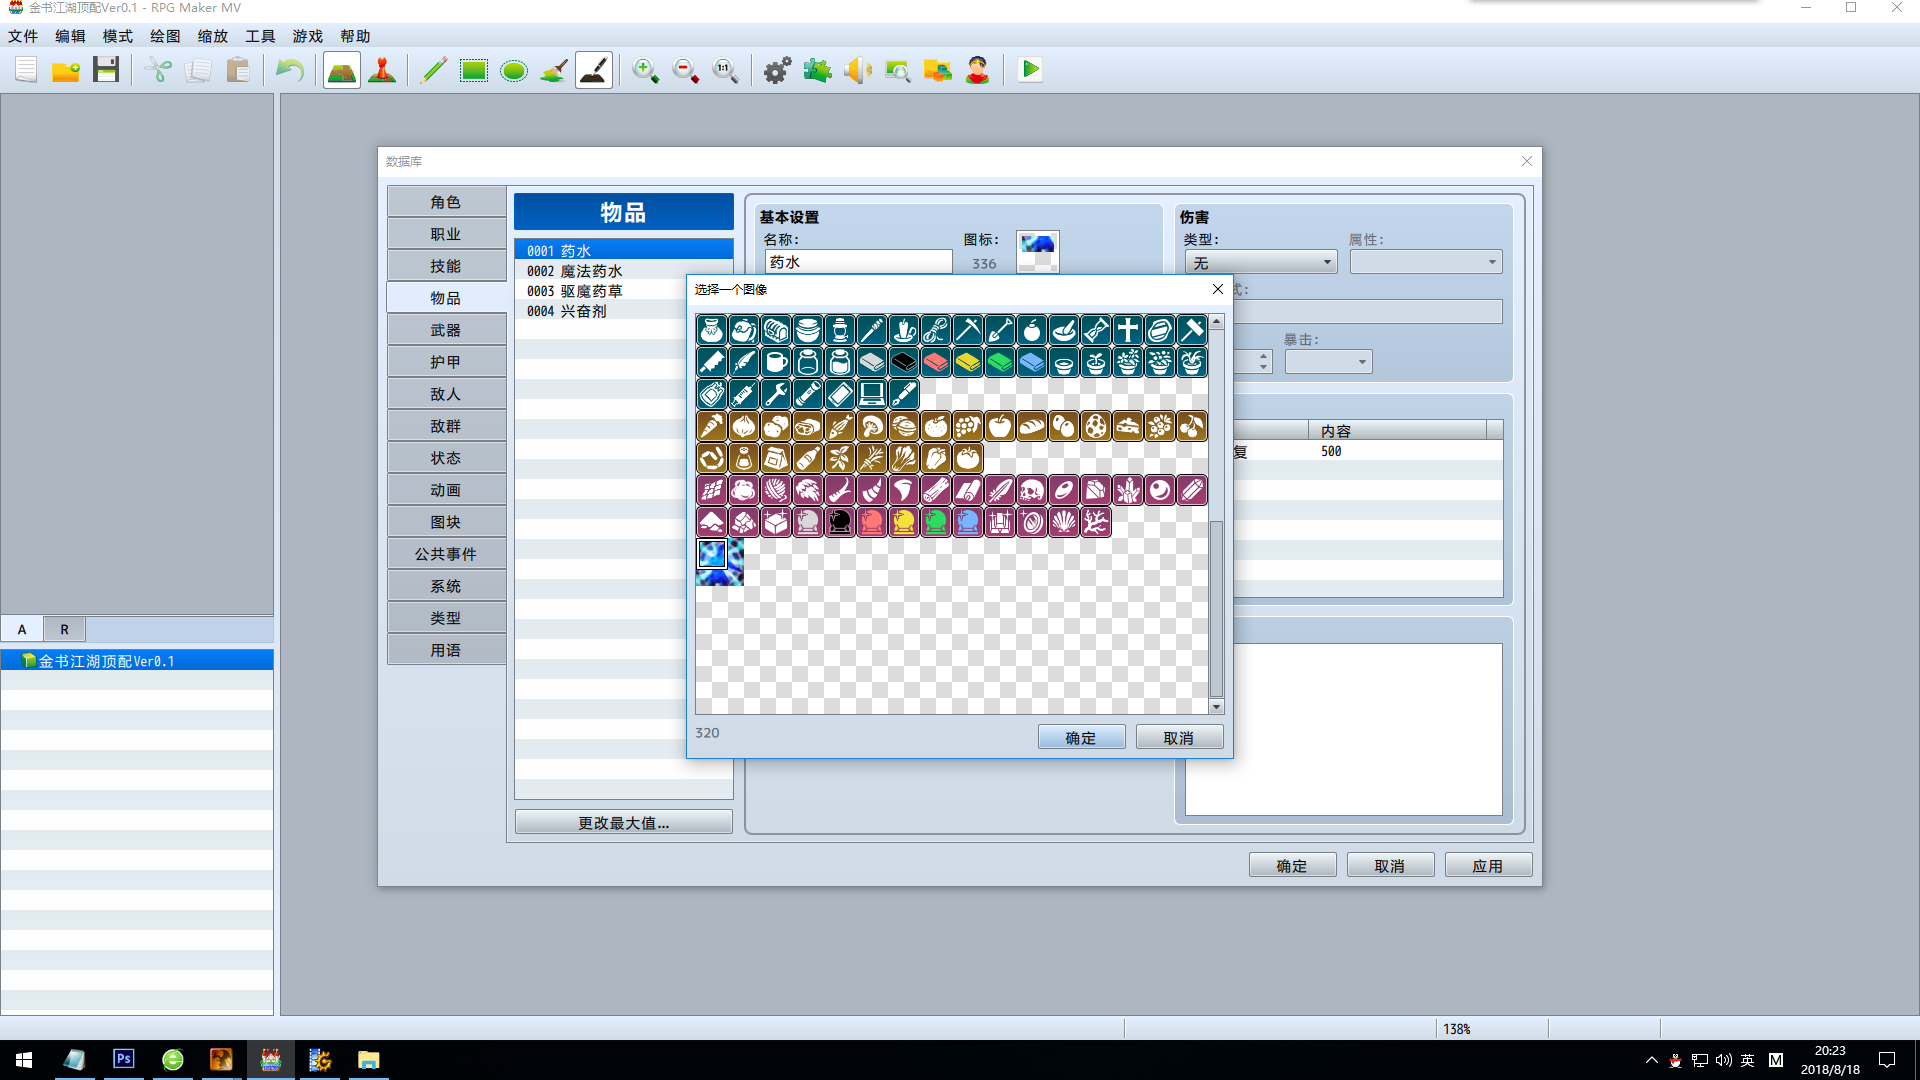
Task: Click the 名称 input field containing 药水
Action: pyautogui.click(x=858, y=262)
